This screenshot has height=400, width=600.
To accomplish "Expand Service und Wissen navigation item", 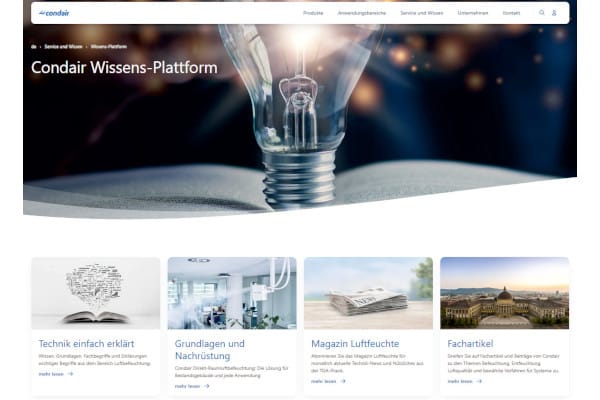I will click(x=422, y=13).
